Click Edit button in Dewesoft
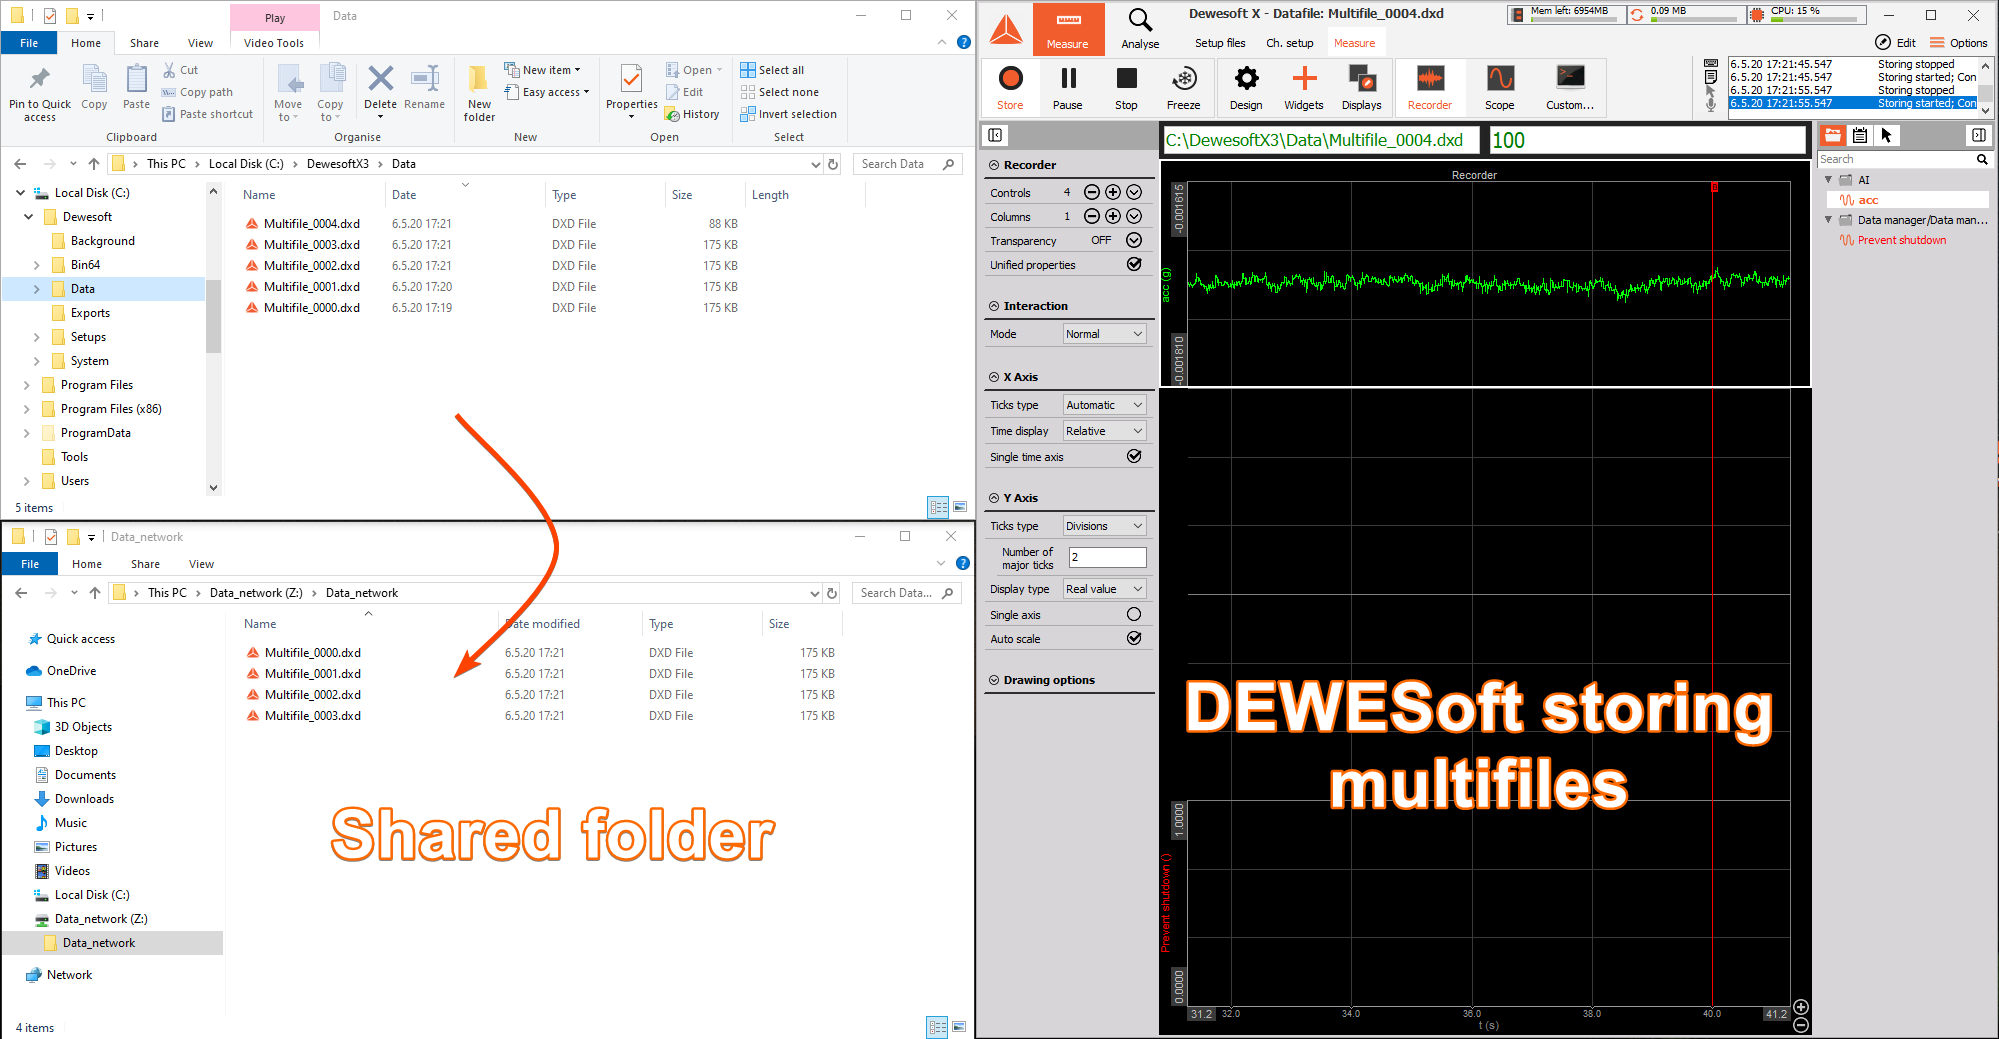The image size is (1999, 1039). 1895,43
